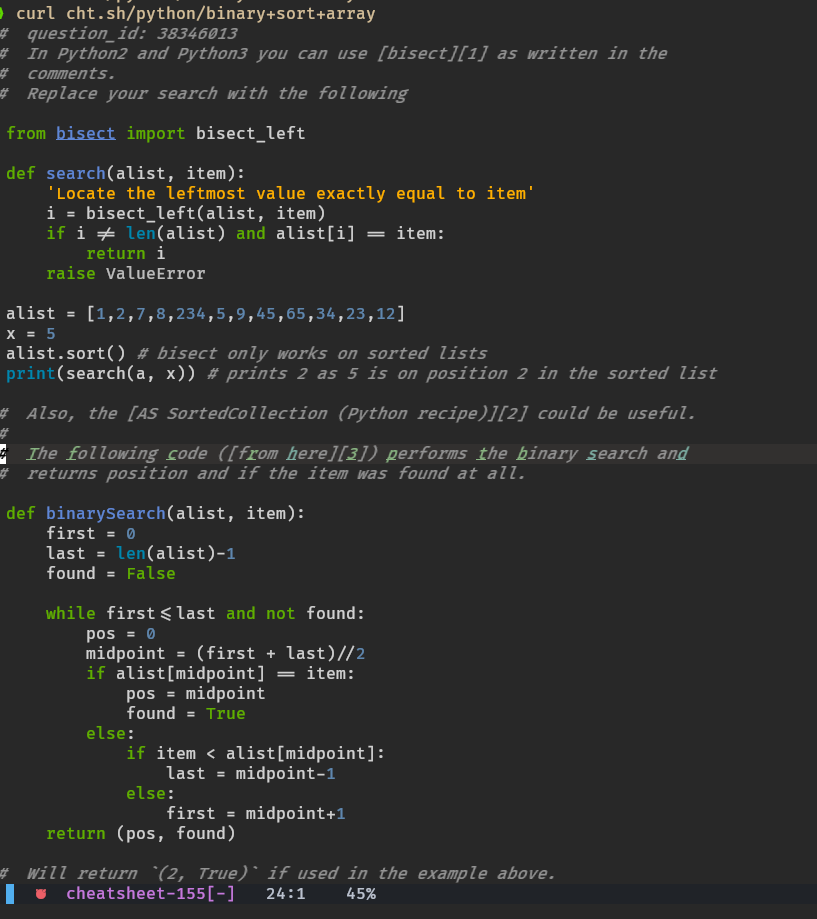The height and width of the screenshot is (919, 817).
Task: Click the blue mode bar at statusline left
Action: (8, 893)
